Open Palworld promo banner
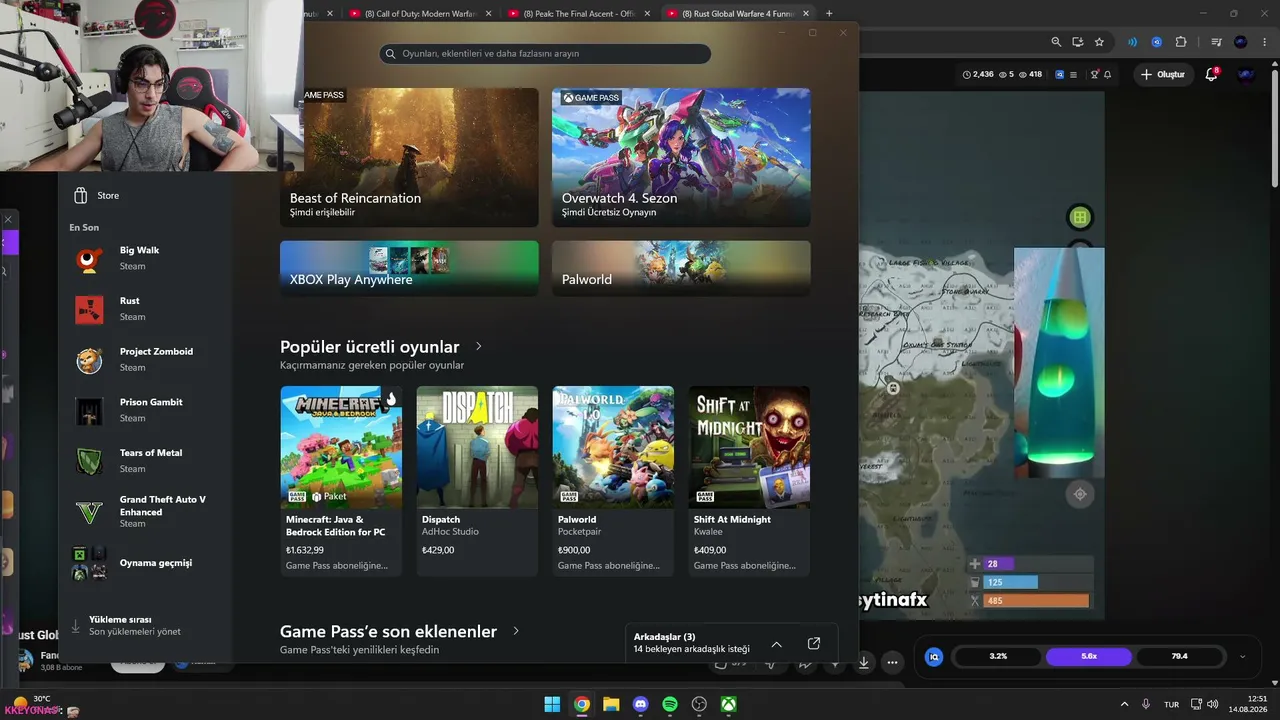The height and width of the screenshot is (720, 1280). click(x=681, y=268)
